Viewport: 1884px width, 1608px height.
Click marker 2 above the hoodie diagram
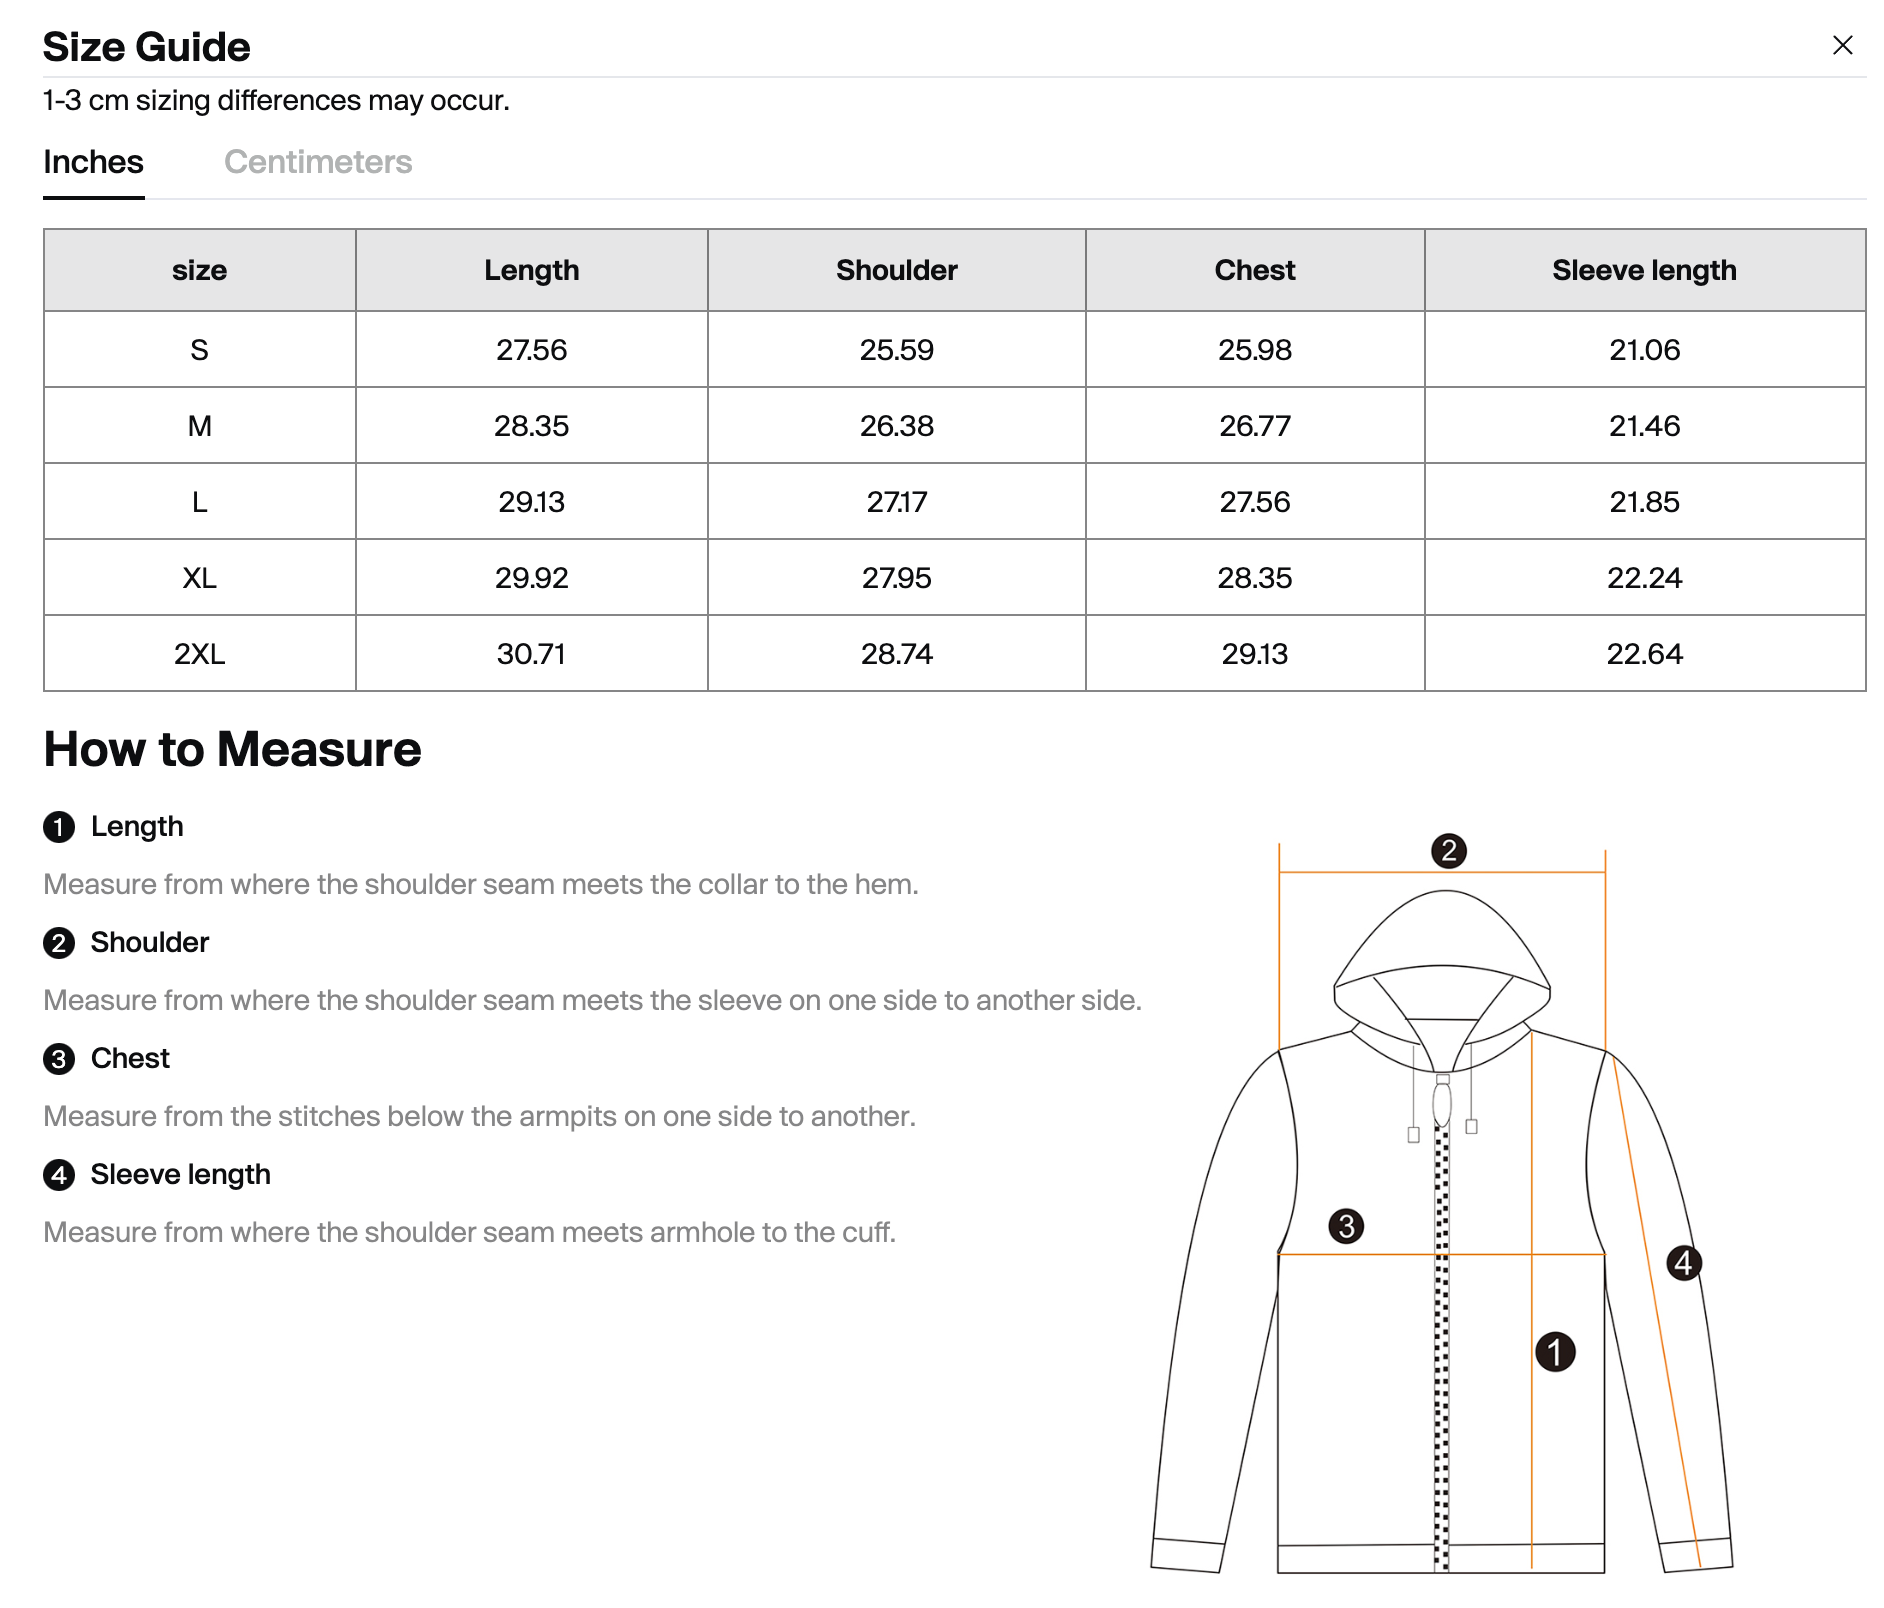pyautogui.click(x=1448, y=851)
